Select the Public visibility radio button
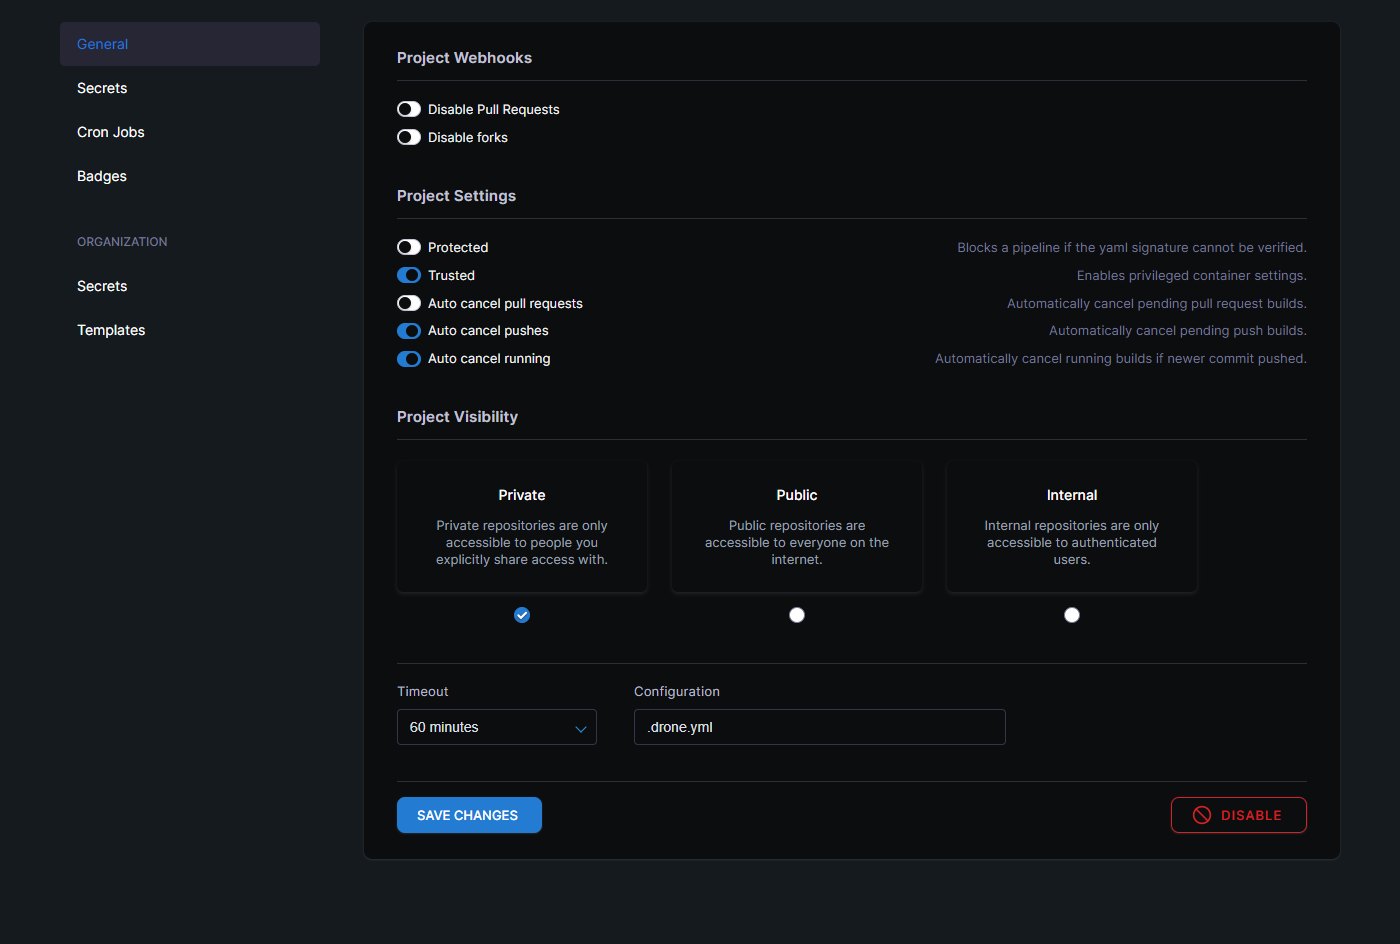Viewport: 1400px width, 944px height. click(797, 615)
